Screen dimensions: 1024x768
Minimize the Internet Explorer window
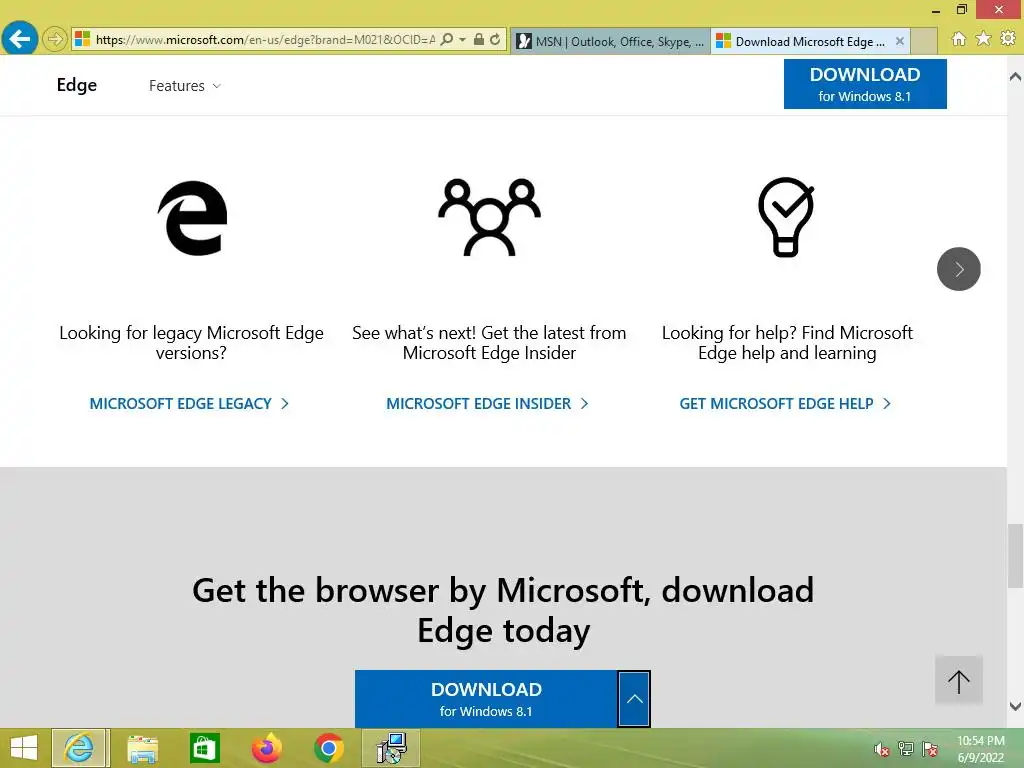tap(936, 10)
